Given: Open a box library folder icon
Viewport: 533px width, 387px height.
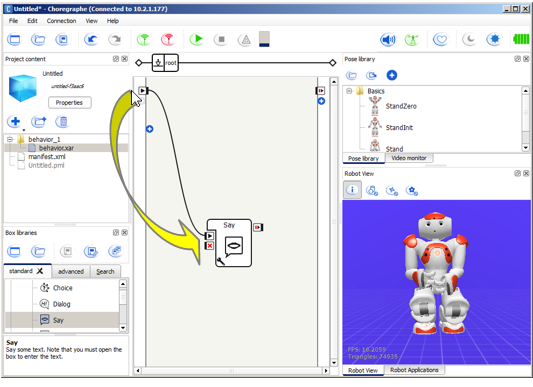Looking at the screenshot, I should click(x=38, y=252).
